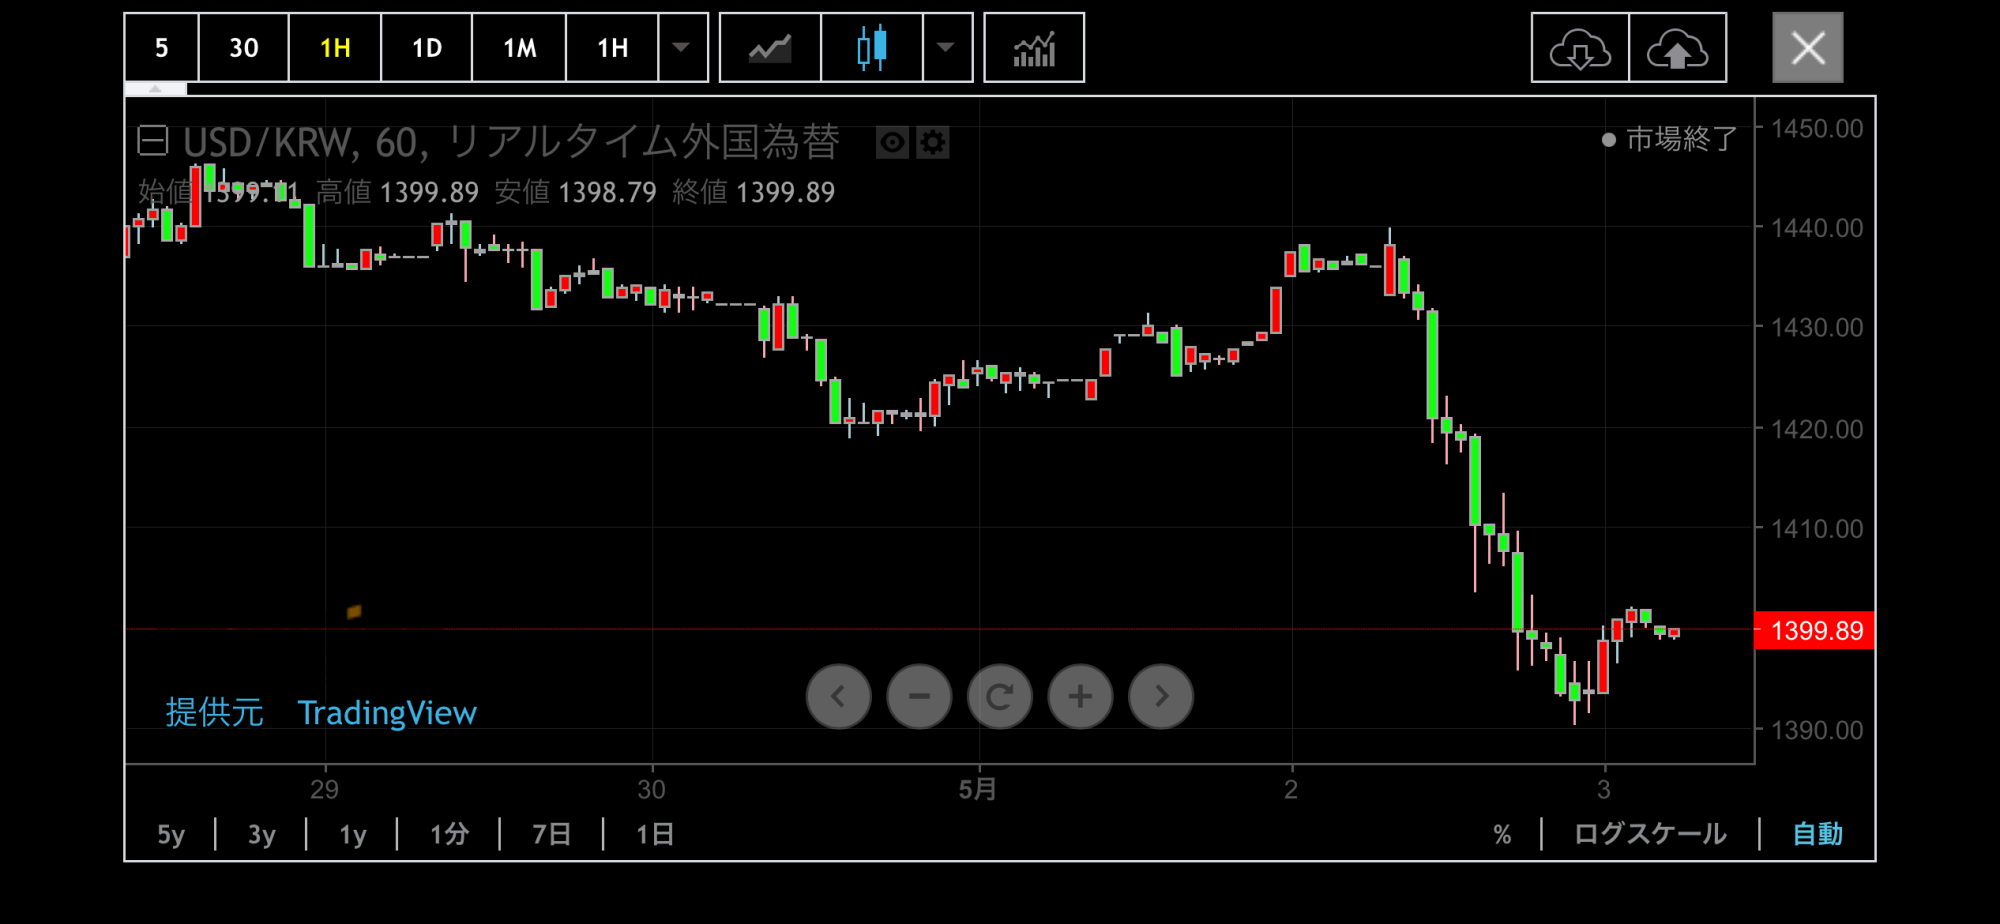Toggle the % percentage scale
Viewport: 2000px width, 924px height.
tap(1502, 835)
